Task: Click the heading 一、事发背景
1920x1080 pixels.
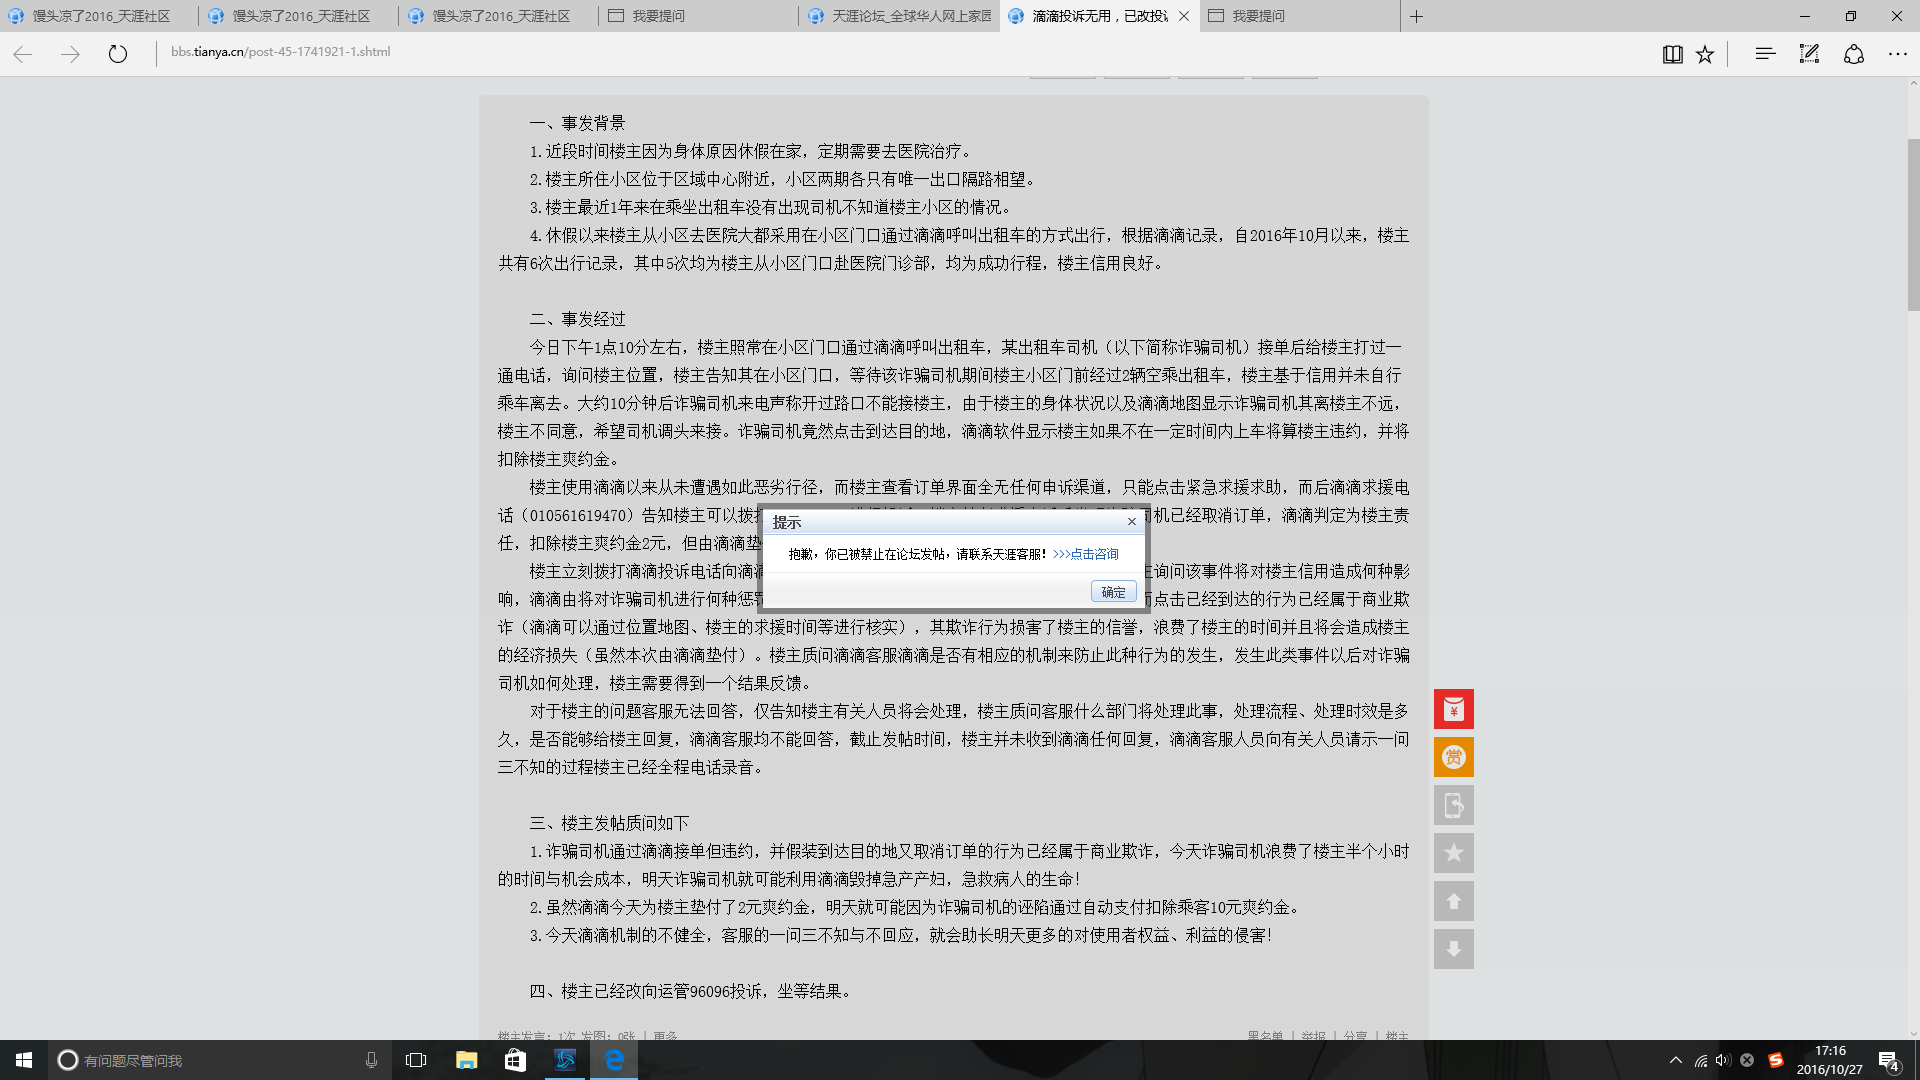Action: pos(577,123)
